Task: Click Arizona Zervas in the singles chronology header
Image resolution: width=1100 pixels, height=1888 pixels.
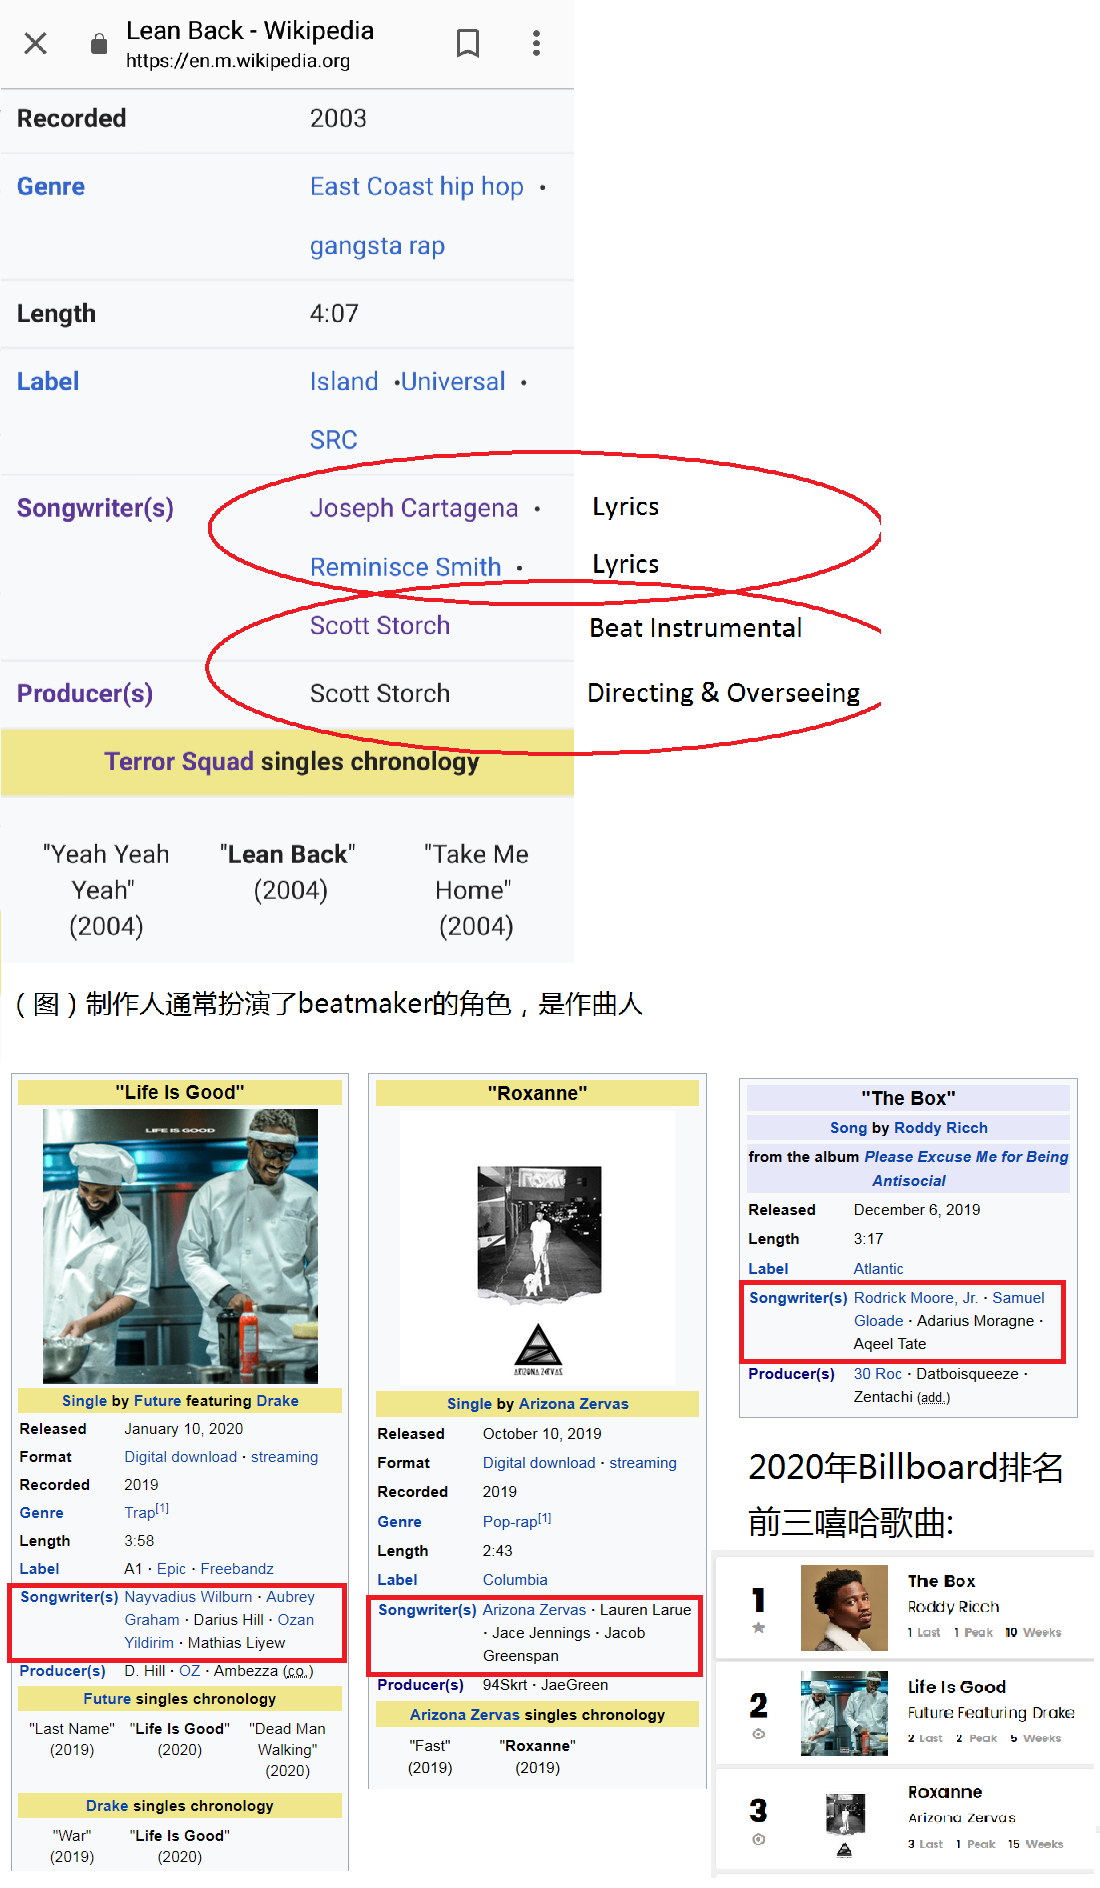Action: [465, 1715]
